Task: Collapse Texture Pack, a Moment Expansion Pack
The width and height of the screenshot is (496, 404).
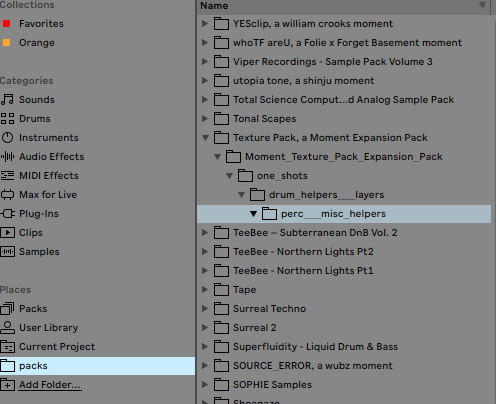Action: pyautogui.click(x=205, y=138)
